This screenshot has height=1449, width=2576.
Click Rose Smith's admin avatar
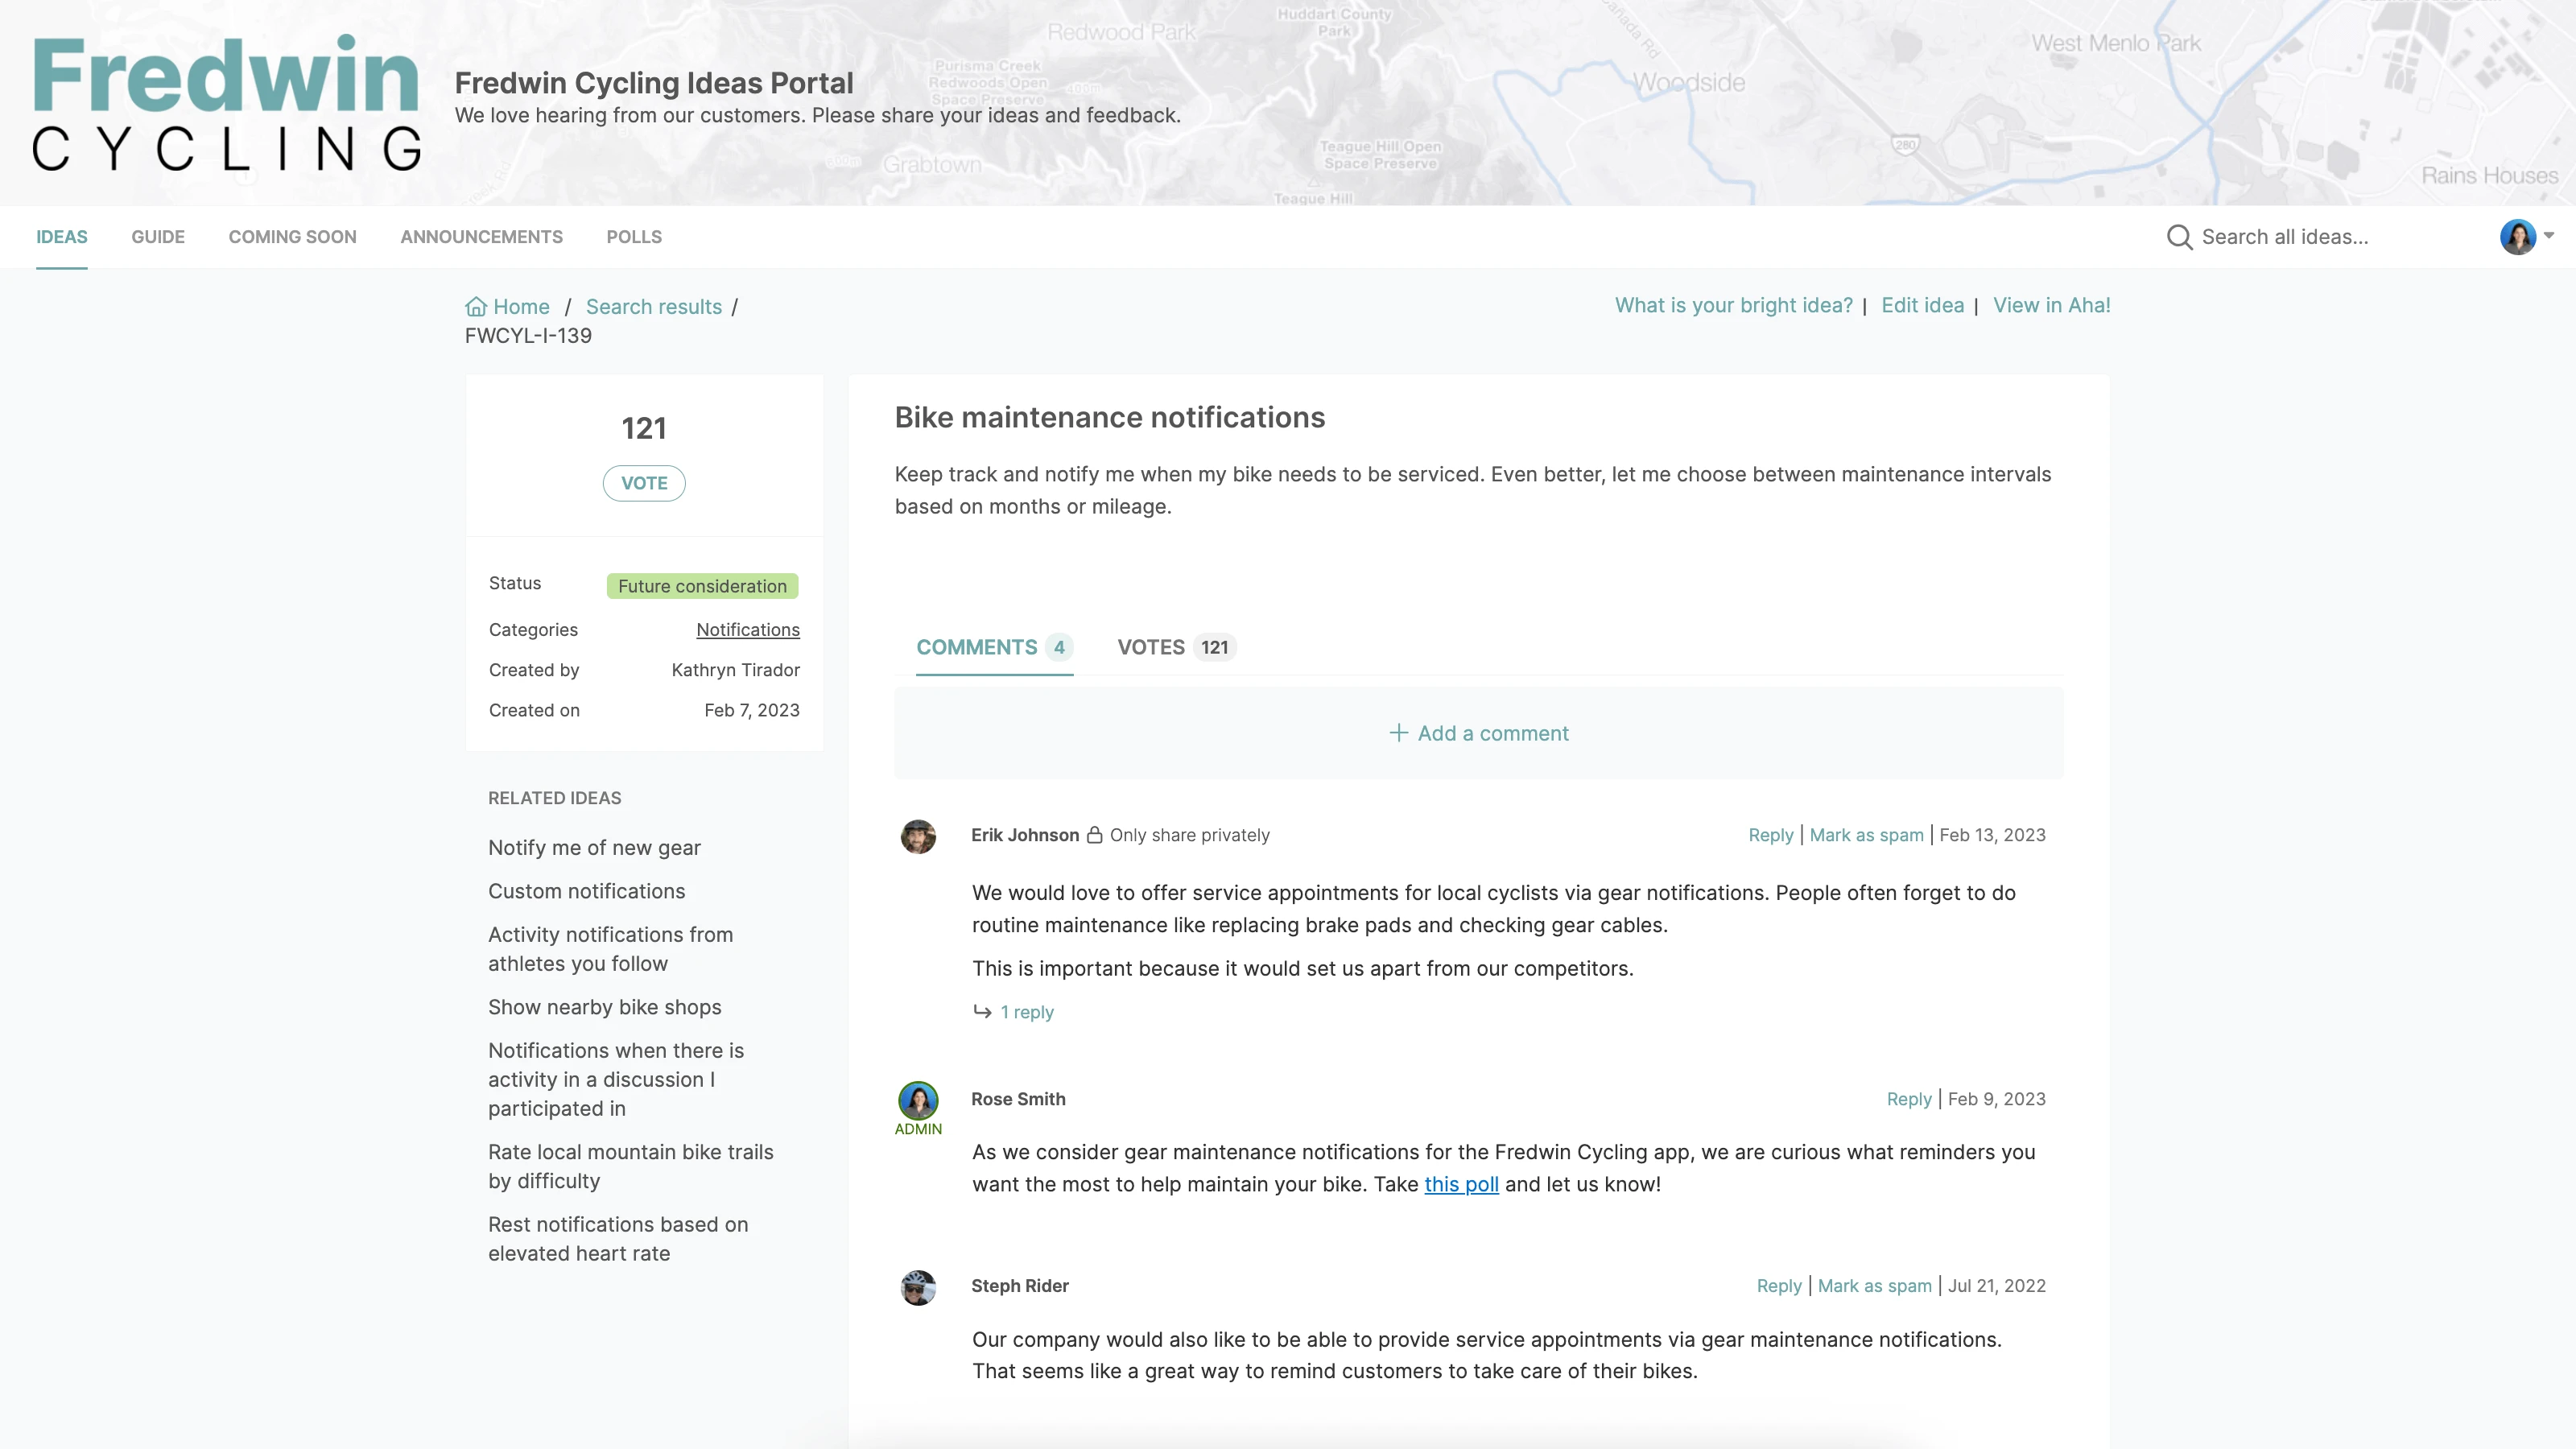click(918, 1101)
